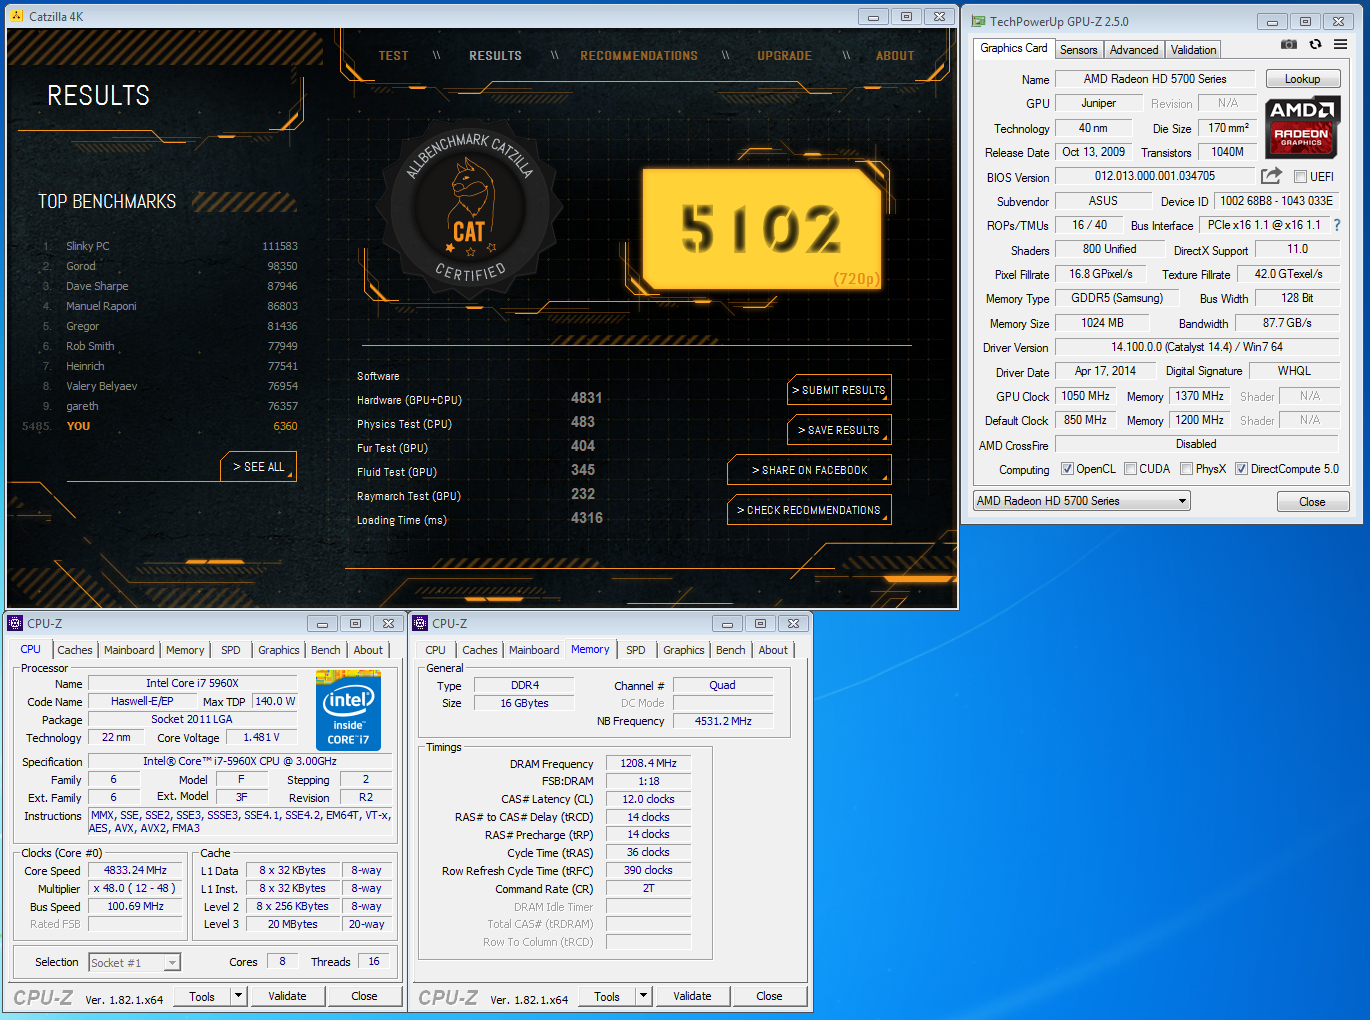Open Caches tab in left CPU-Z window

75,650
